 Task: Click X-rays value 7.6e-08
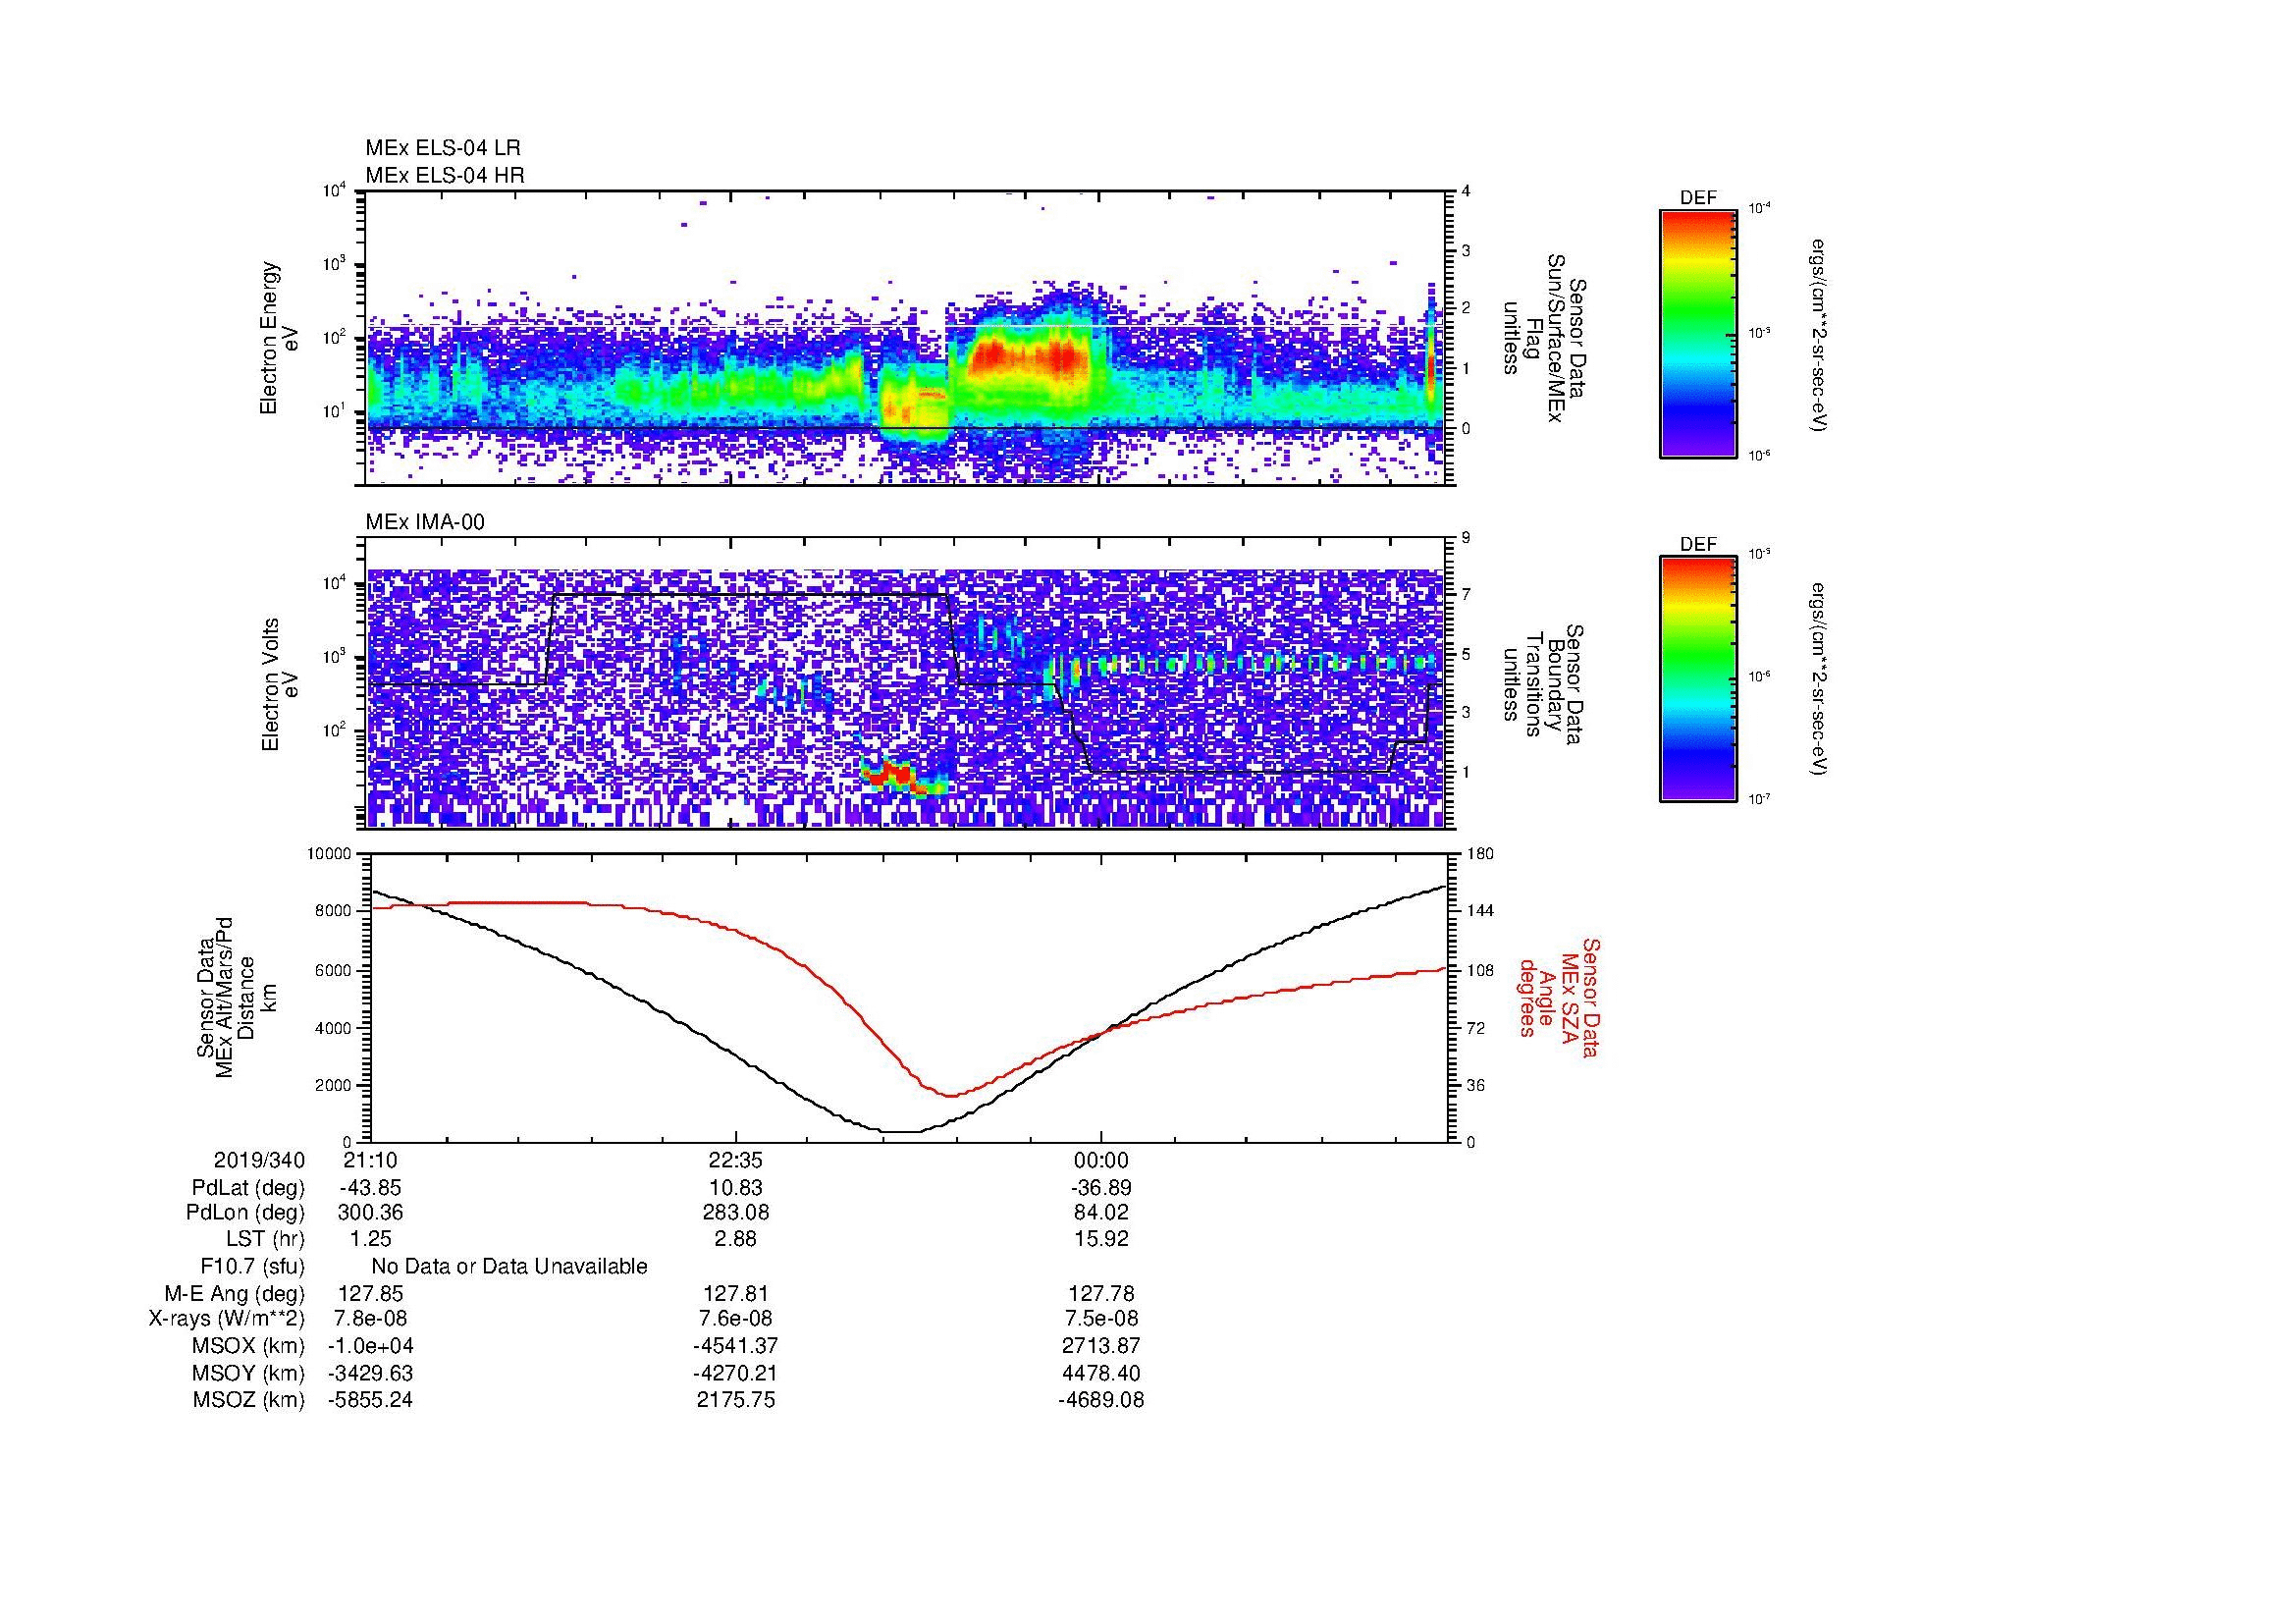[x=736, y=1319]
